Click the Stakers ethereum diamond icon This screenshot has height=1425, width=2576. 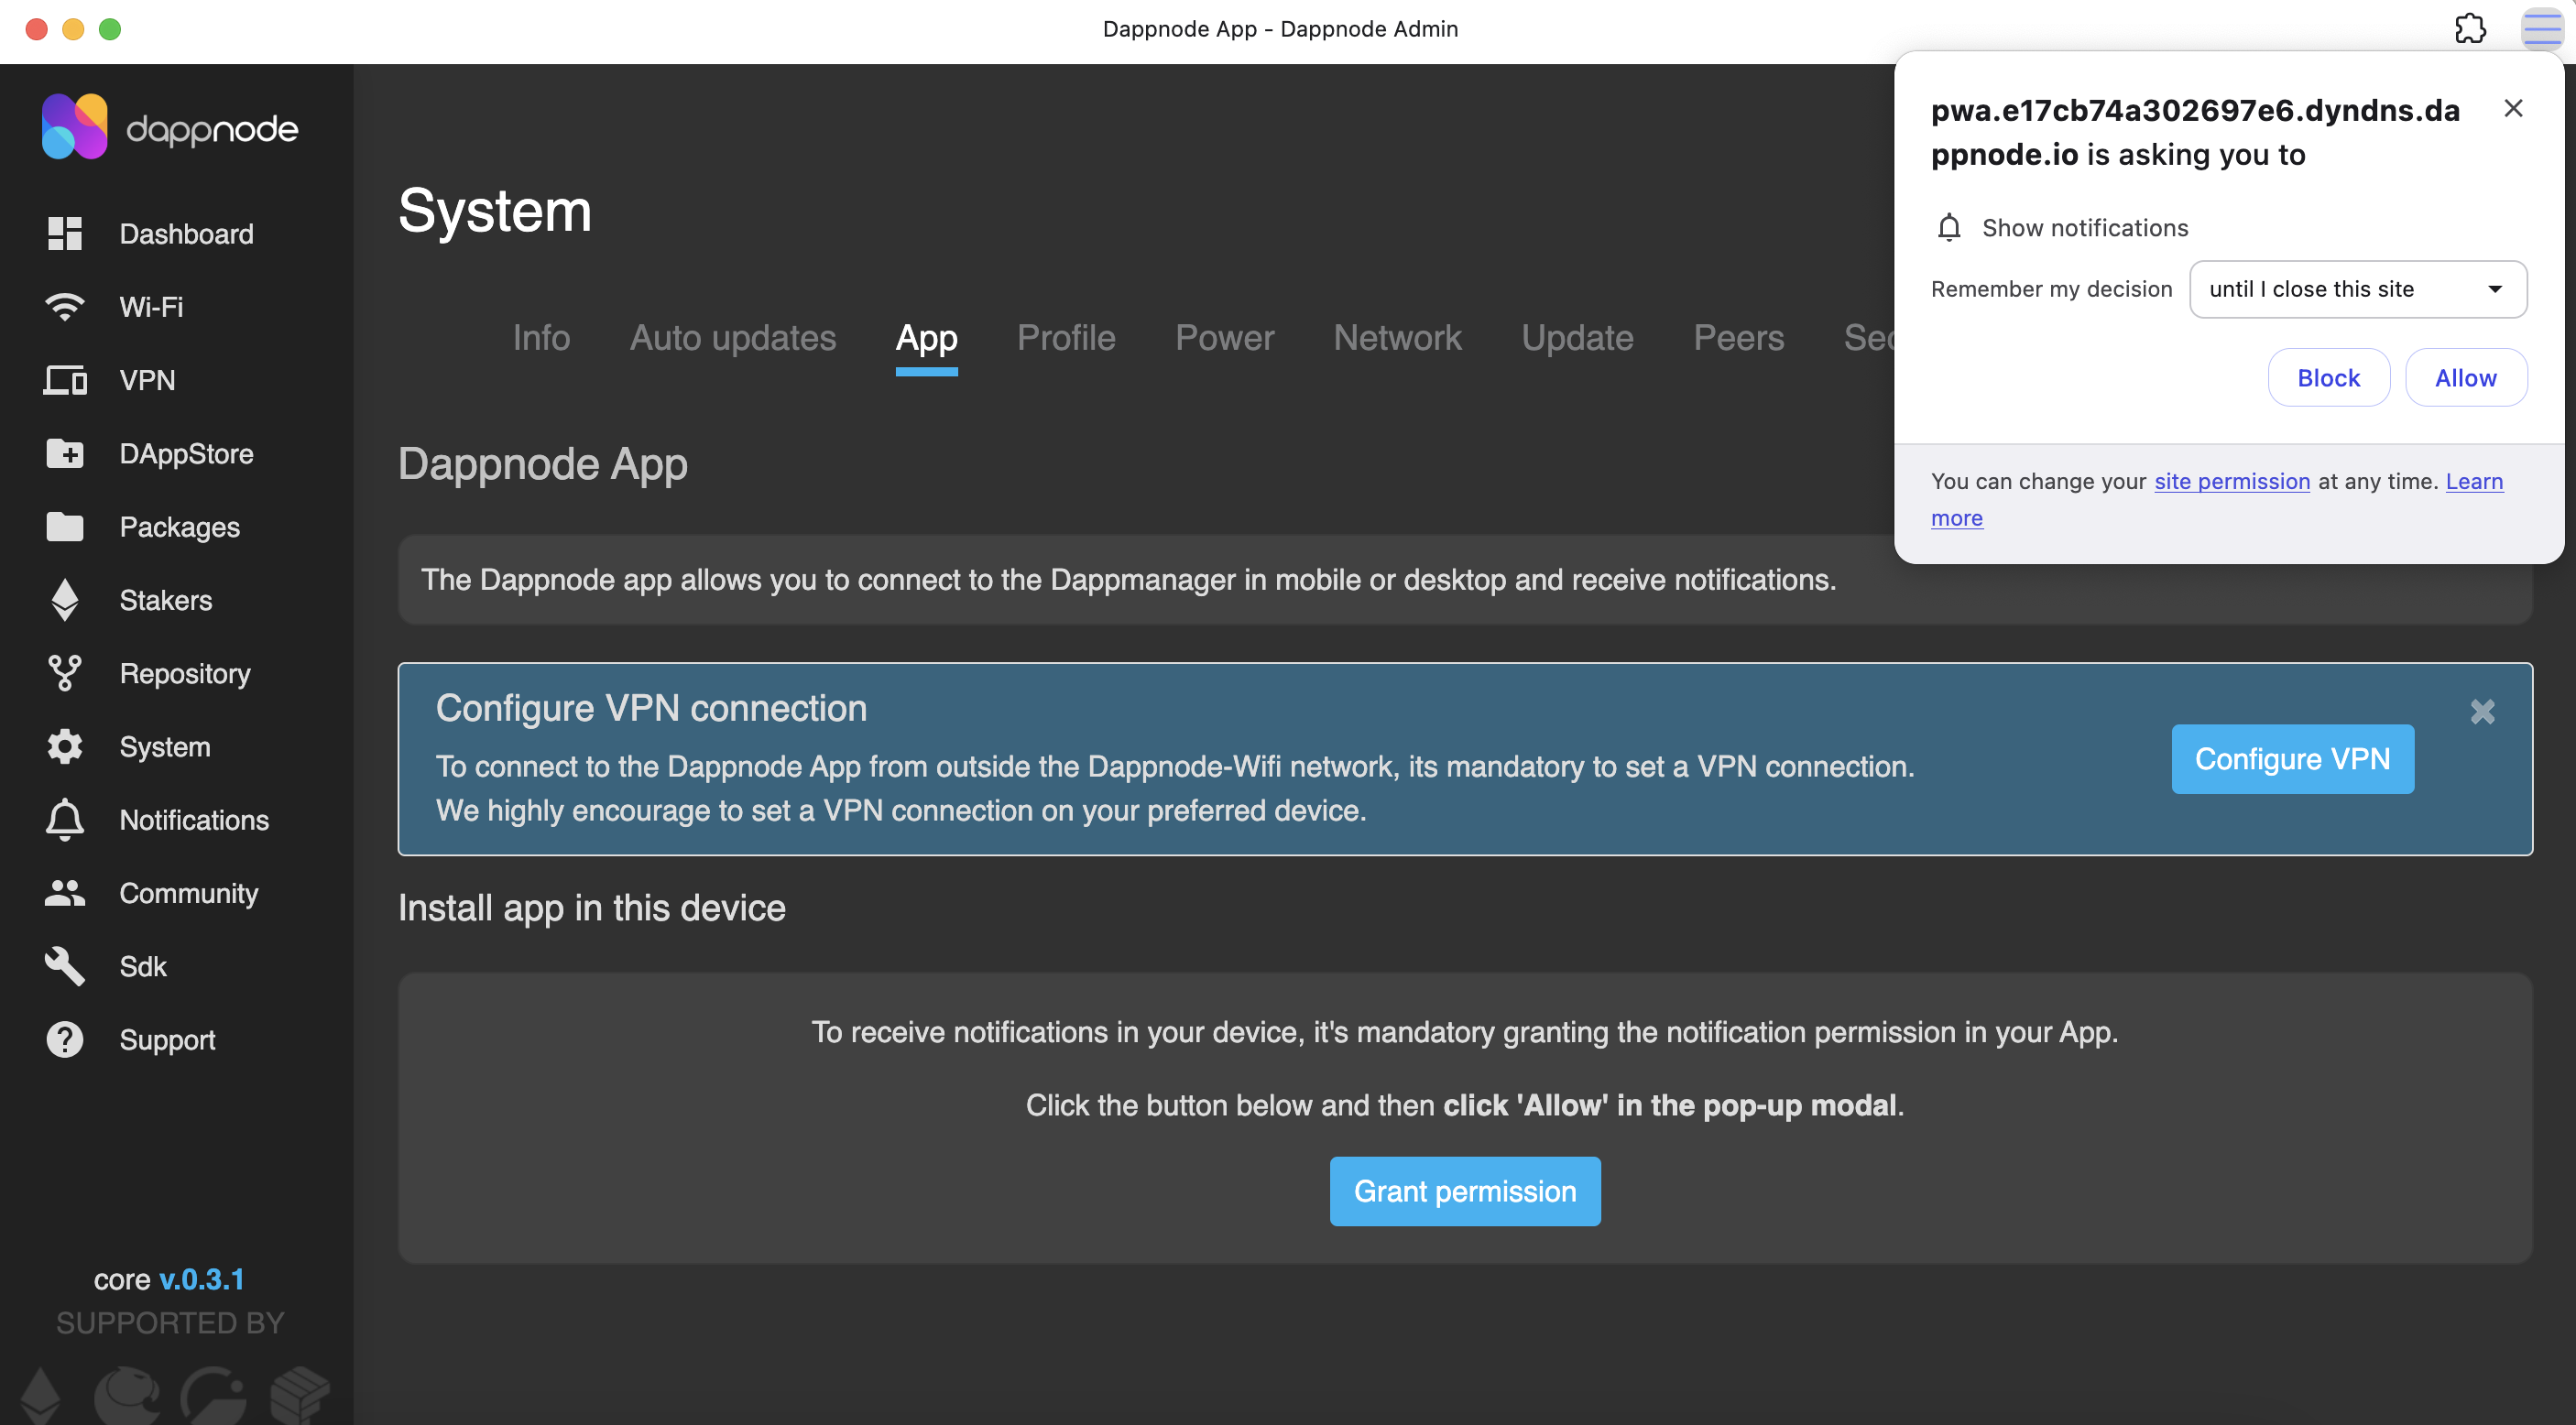pos(65,600)
